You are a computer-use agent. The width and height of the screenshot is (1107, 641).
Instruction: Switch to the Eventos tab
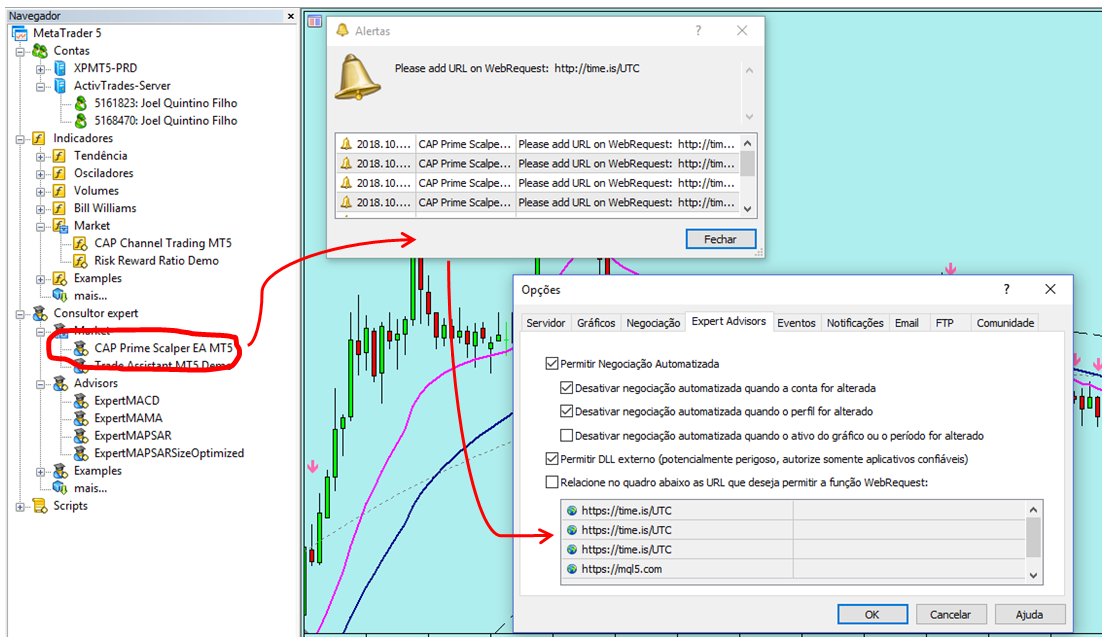click(796, 323)
